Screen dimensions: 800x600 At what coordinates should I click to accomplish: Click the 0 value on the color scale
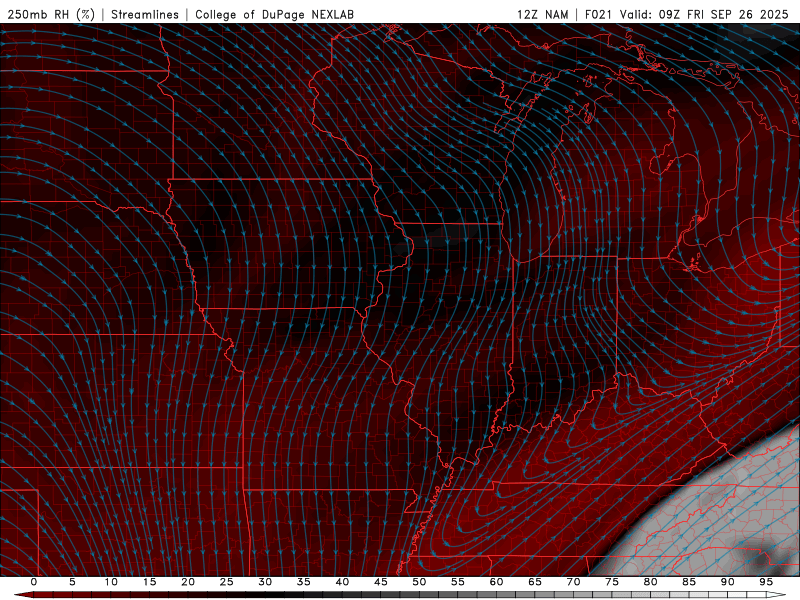[x=34, y=582]
